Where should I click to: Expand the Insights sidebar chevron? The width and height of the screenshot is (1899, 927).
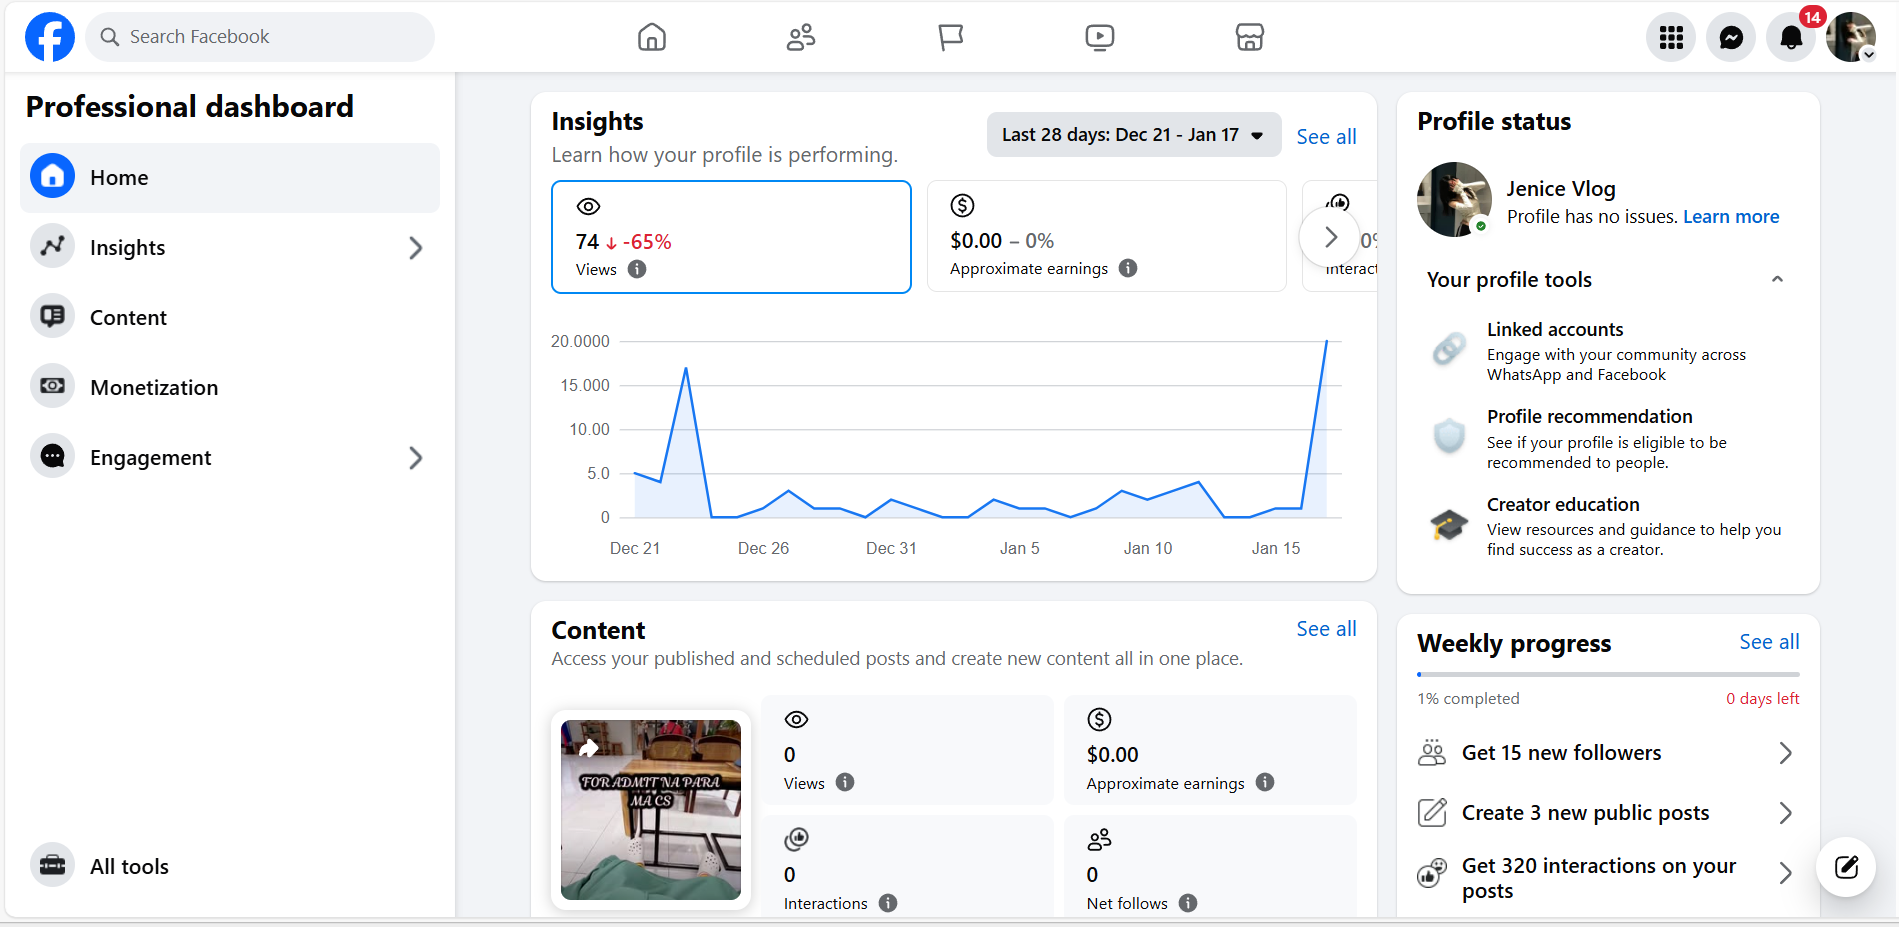click(416, 248)
